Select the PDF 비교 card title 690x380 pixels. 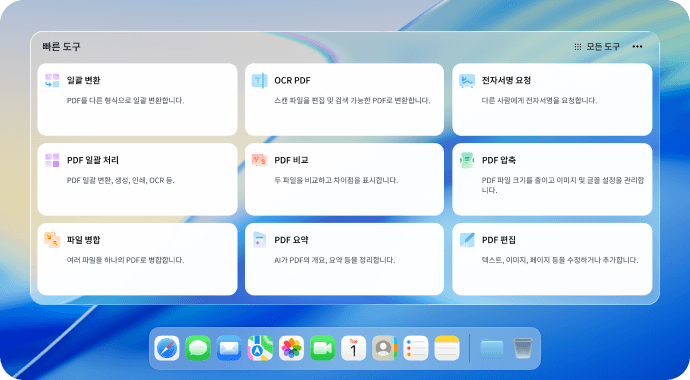click(x=291, y=160)
